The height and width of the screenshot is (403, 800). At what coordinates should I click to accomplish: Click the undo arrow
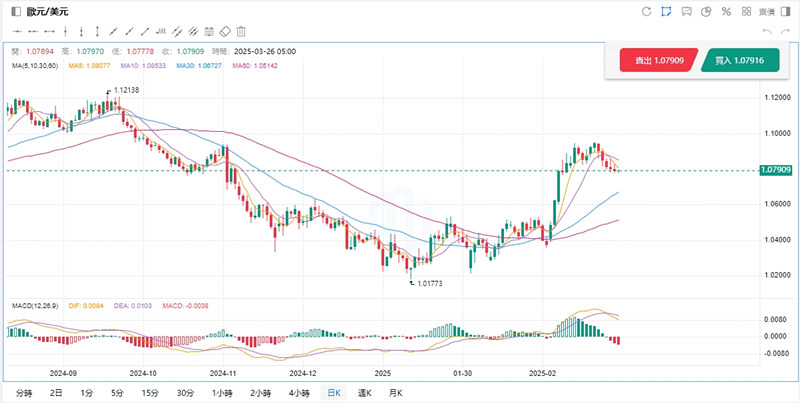pyautogui.click(x=767, y=32)
